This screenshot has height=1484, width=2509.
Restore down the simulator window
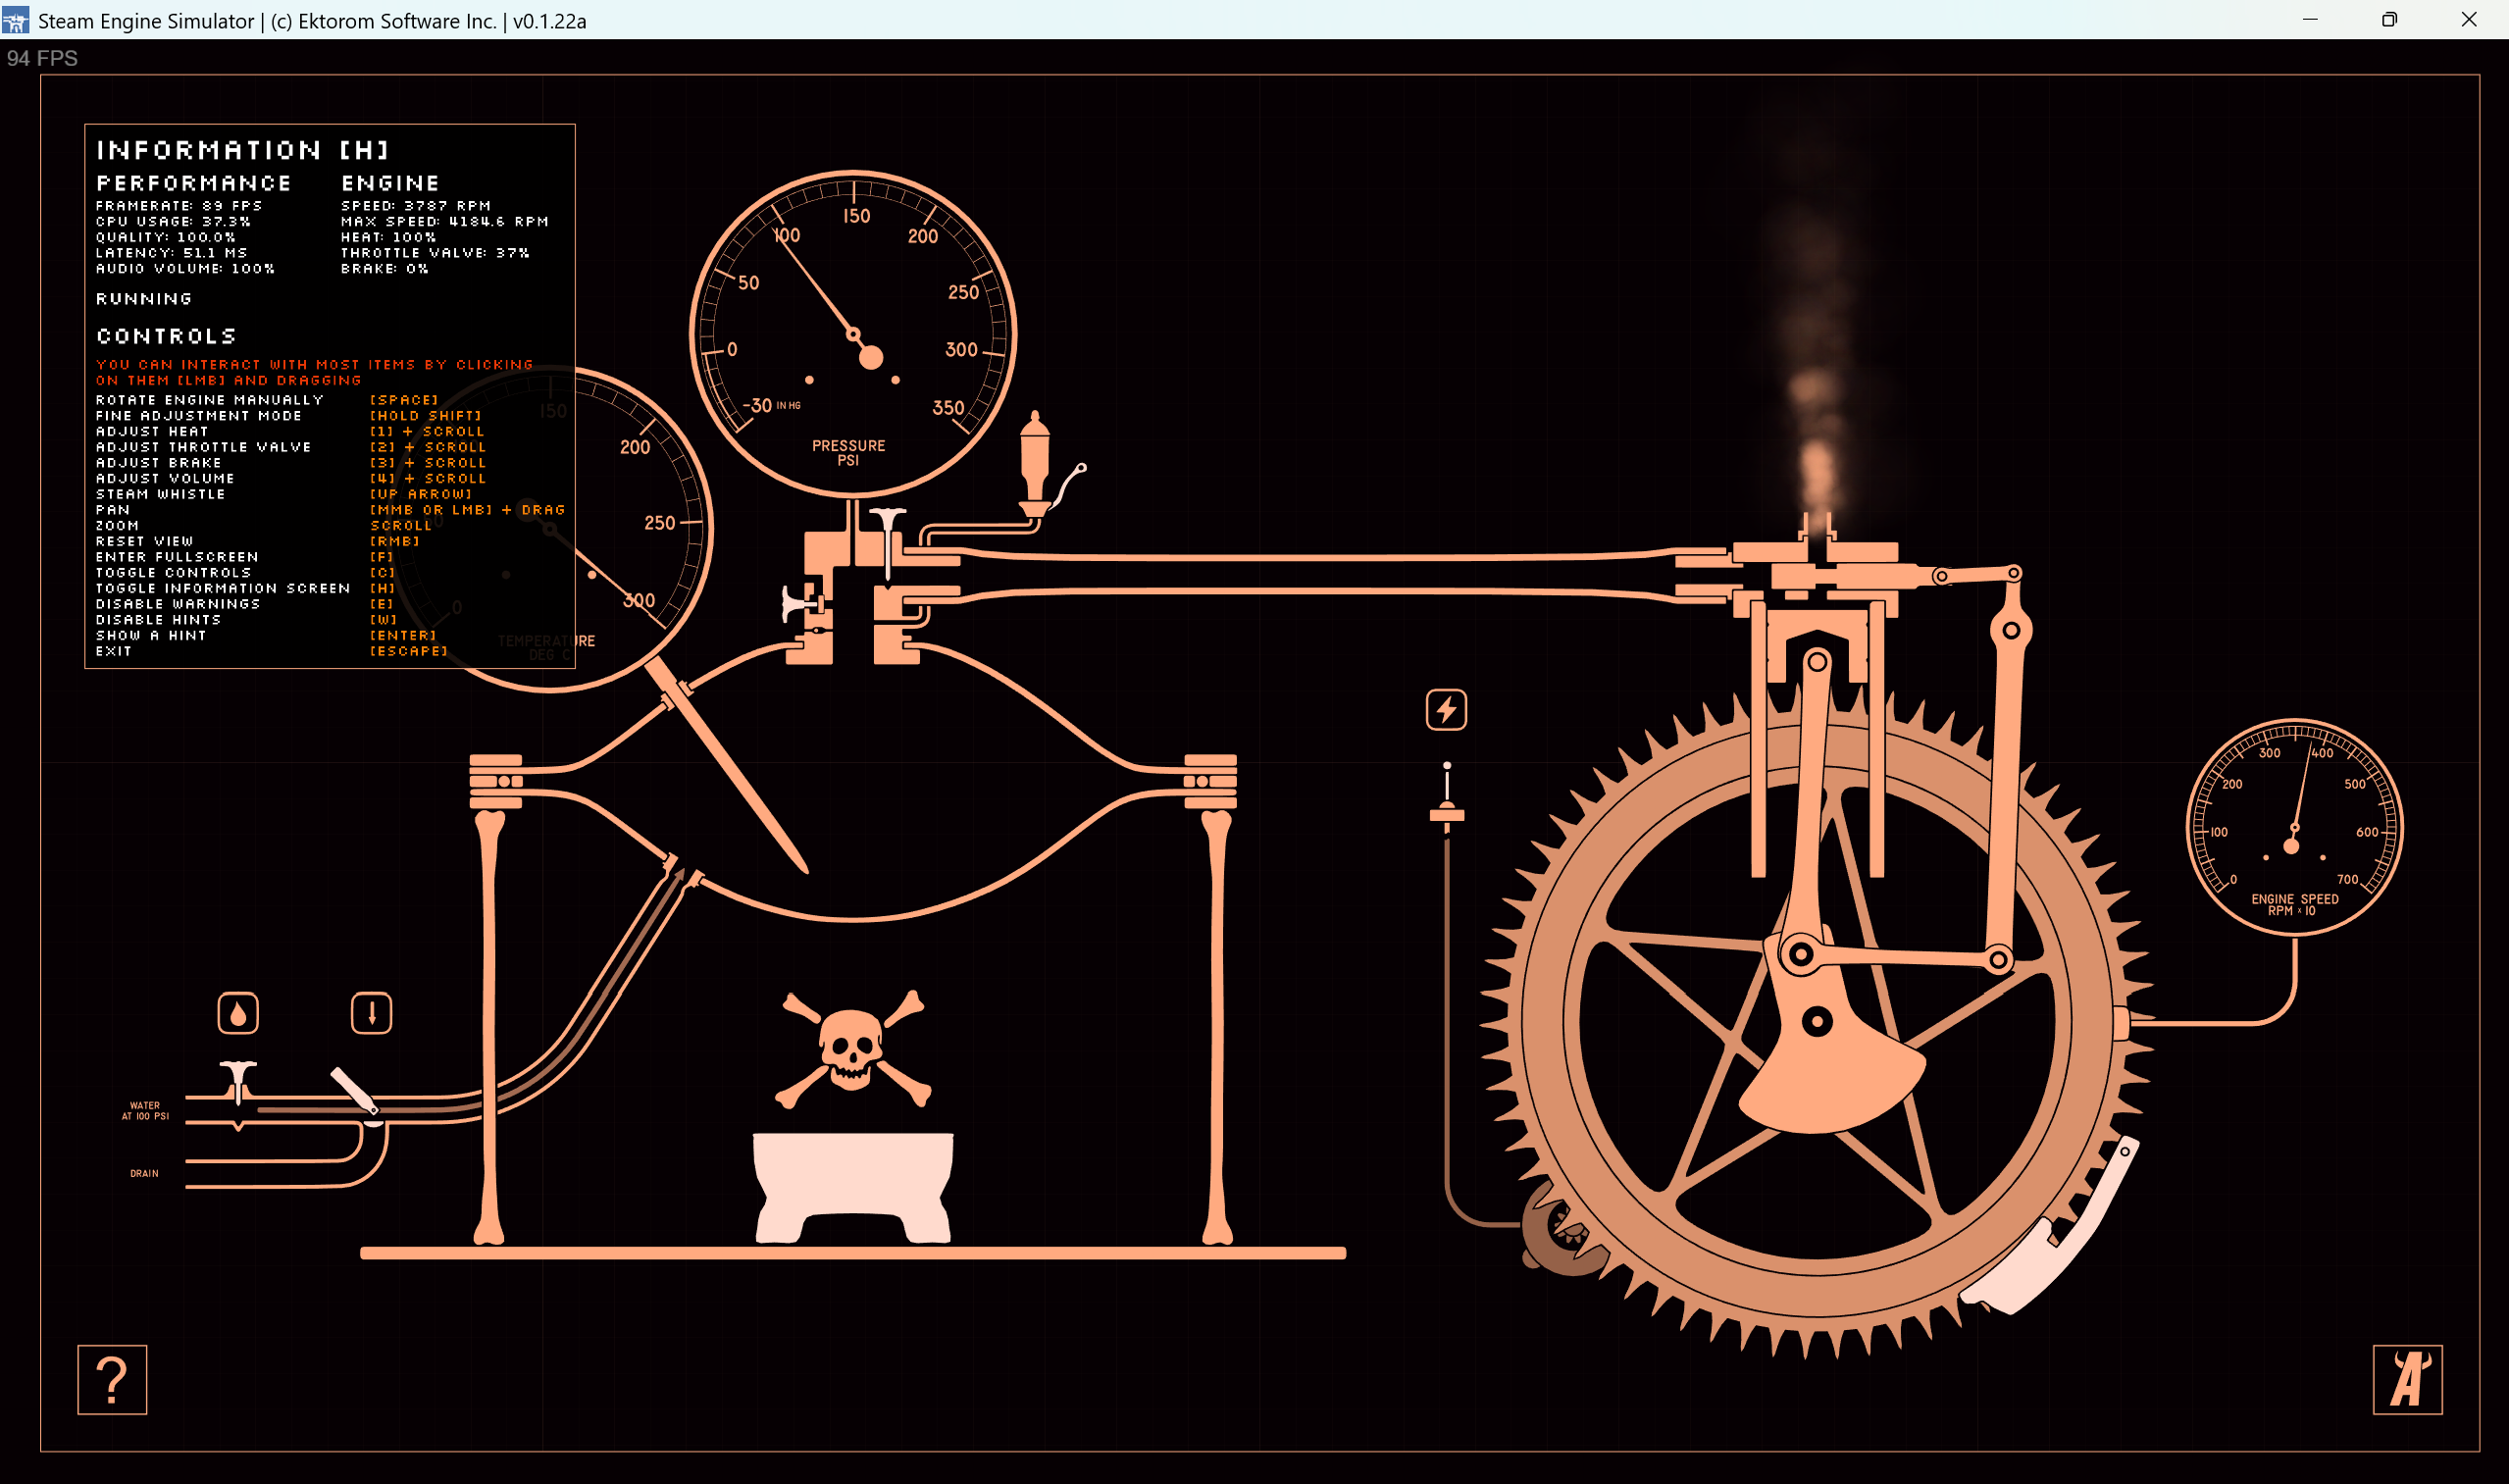2389,19
